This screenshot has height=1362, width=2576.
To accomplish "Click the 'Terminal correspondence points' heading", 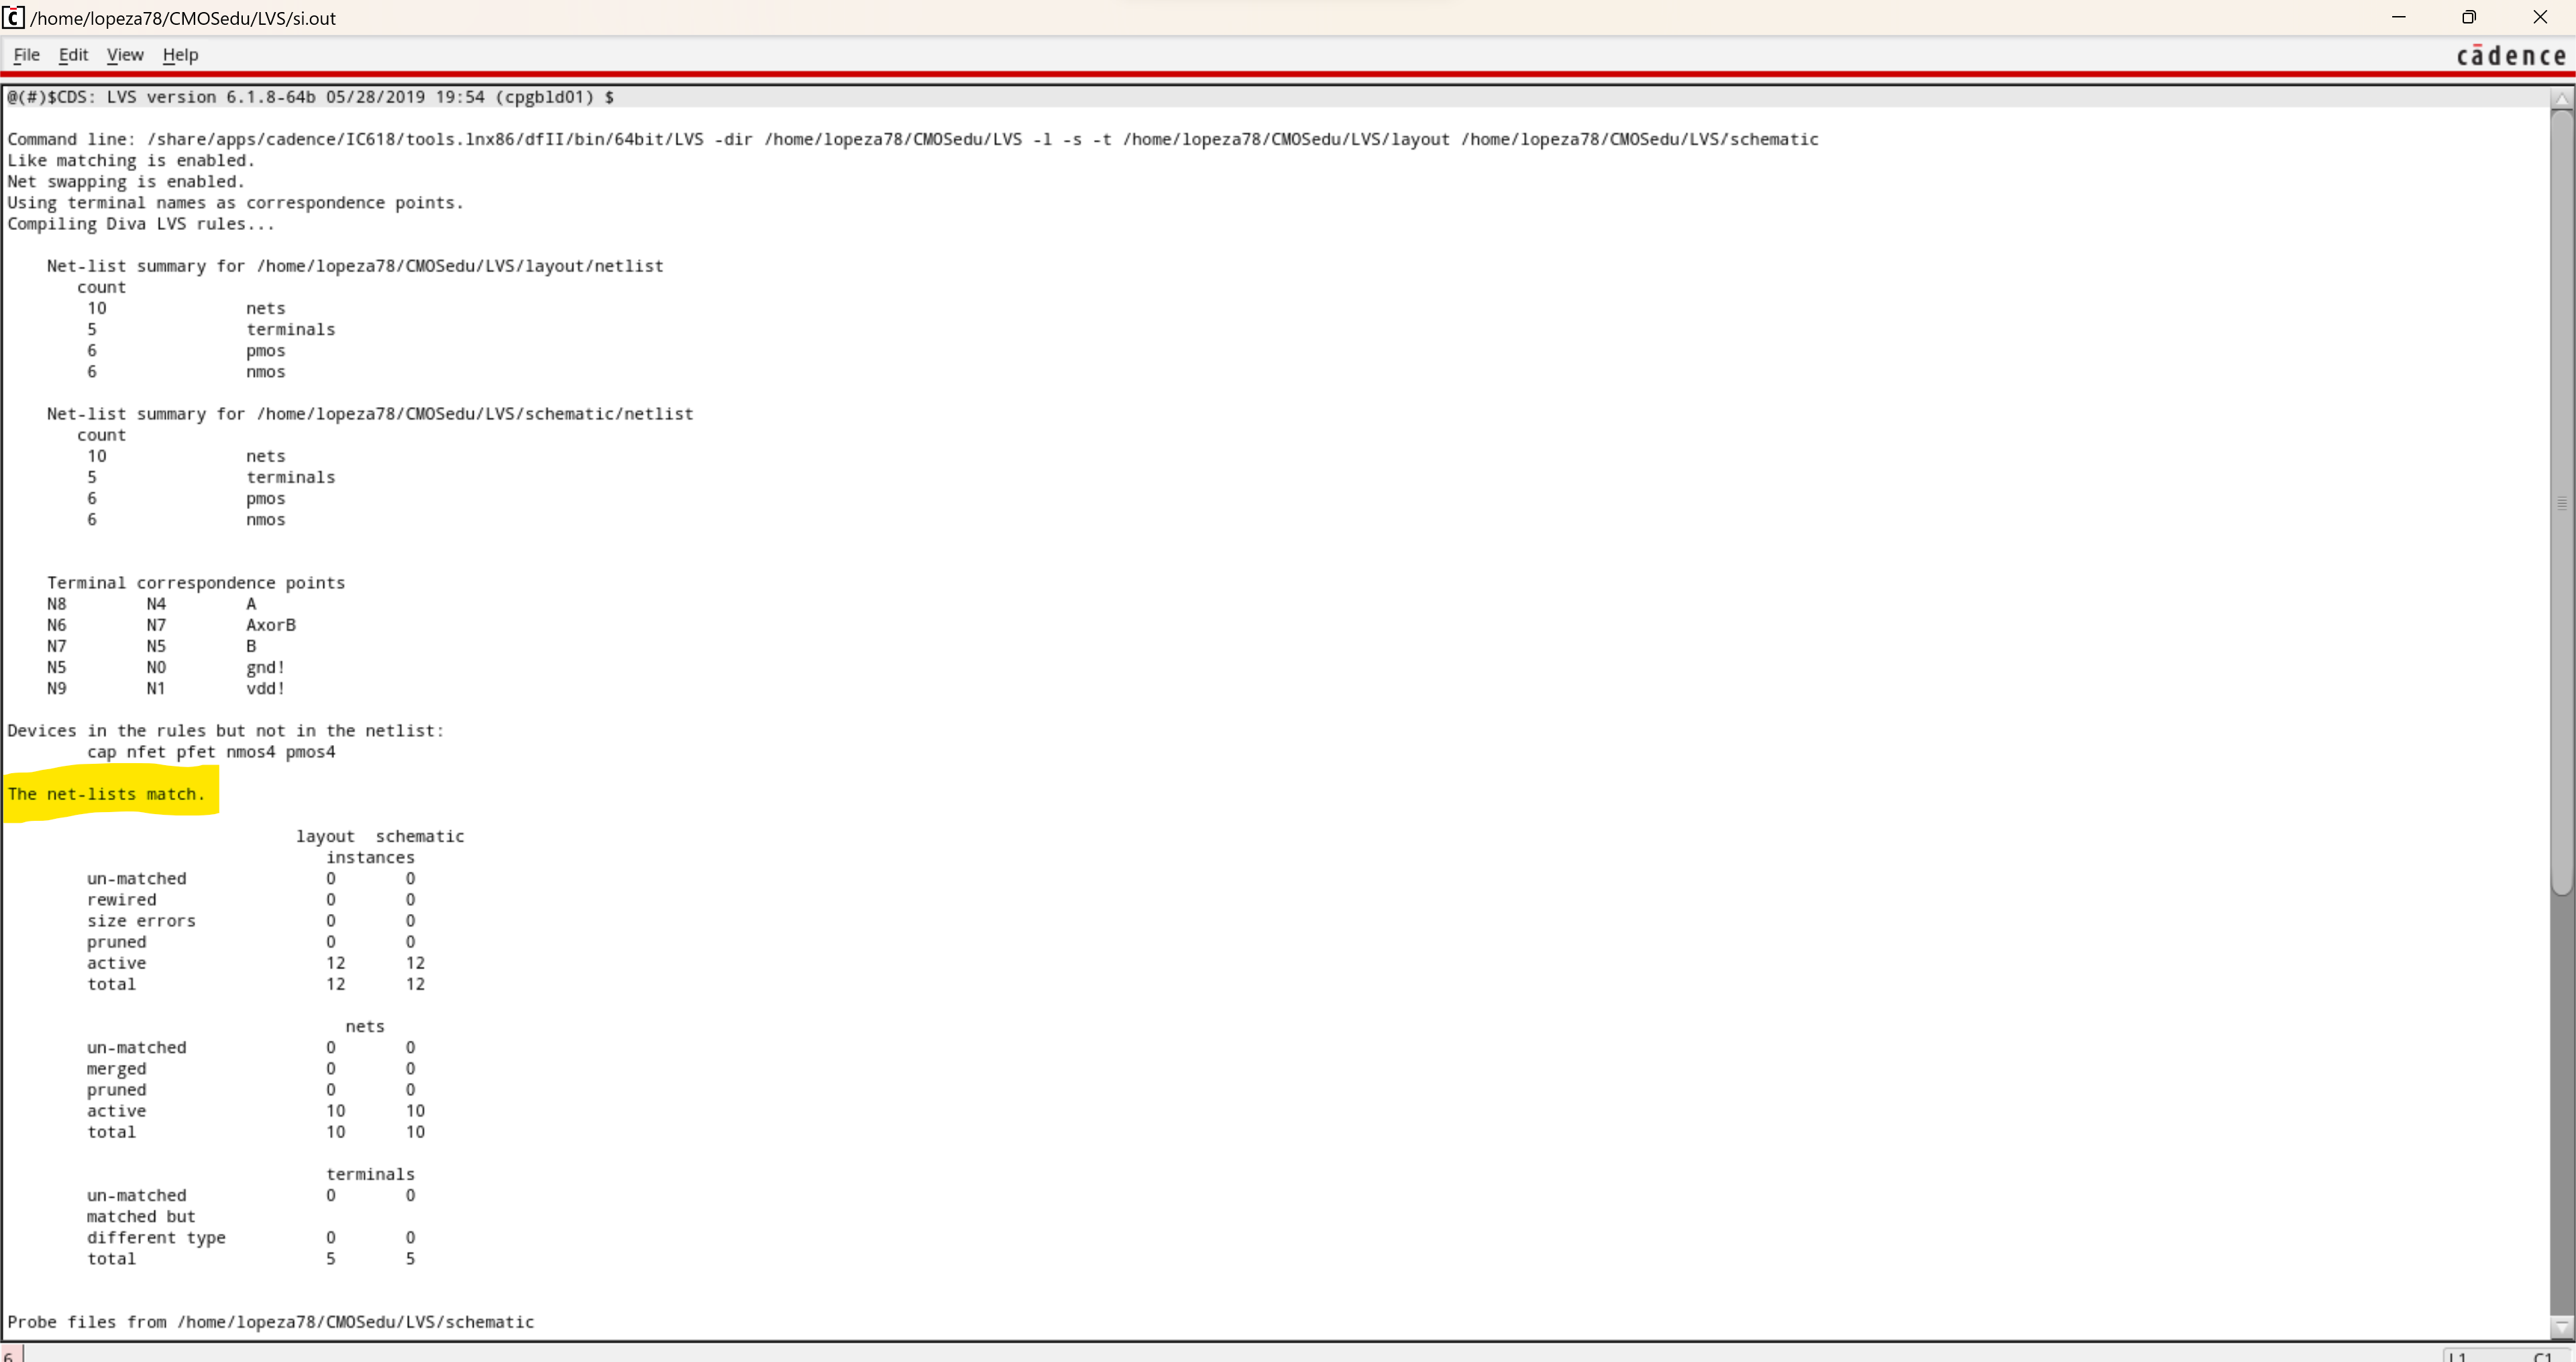I will click(196, 583).
